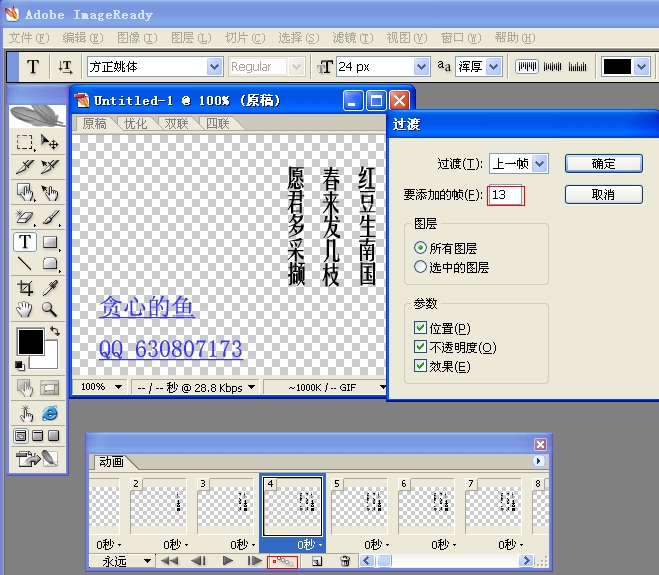659x575 pixels.
Task: Click the black text color swatch
Action: point(617,67)
